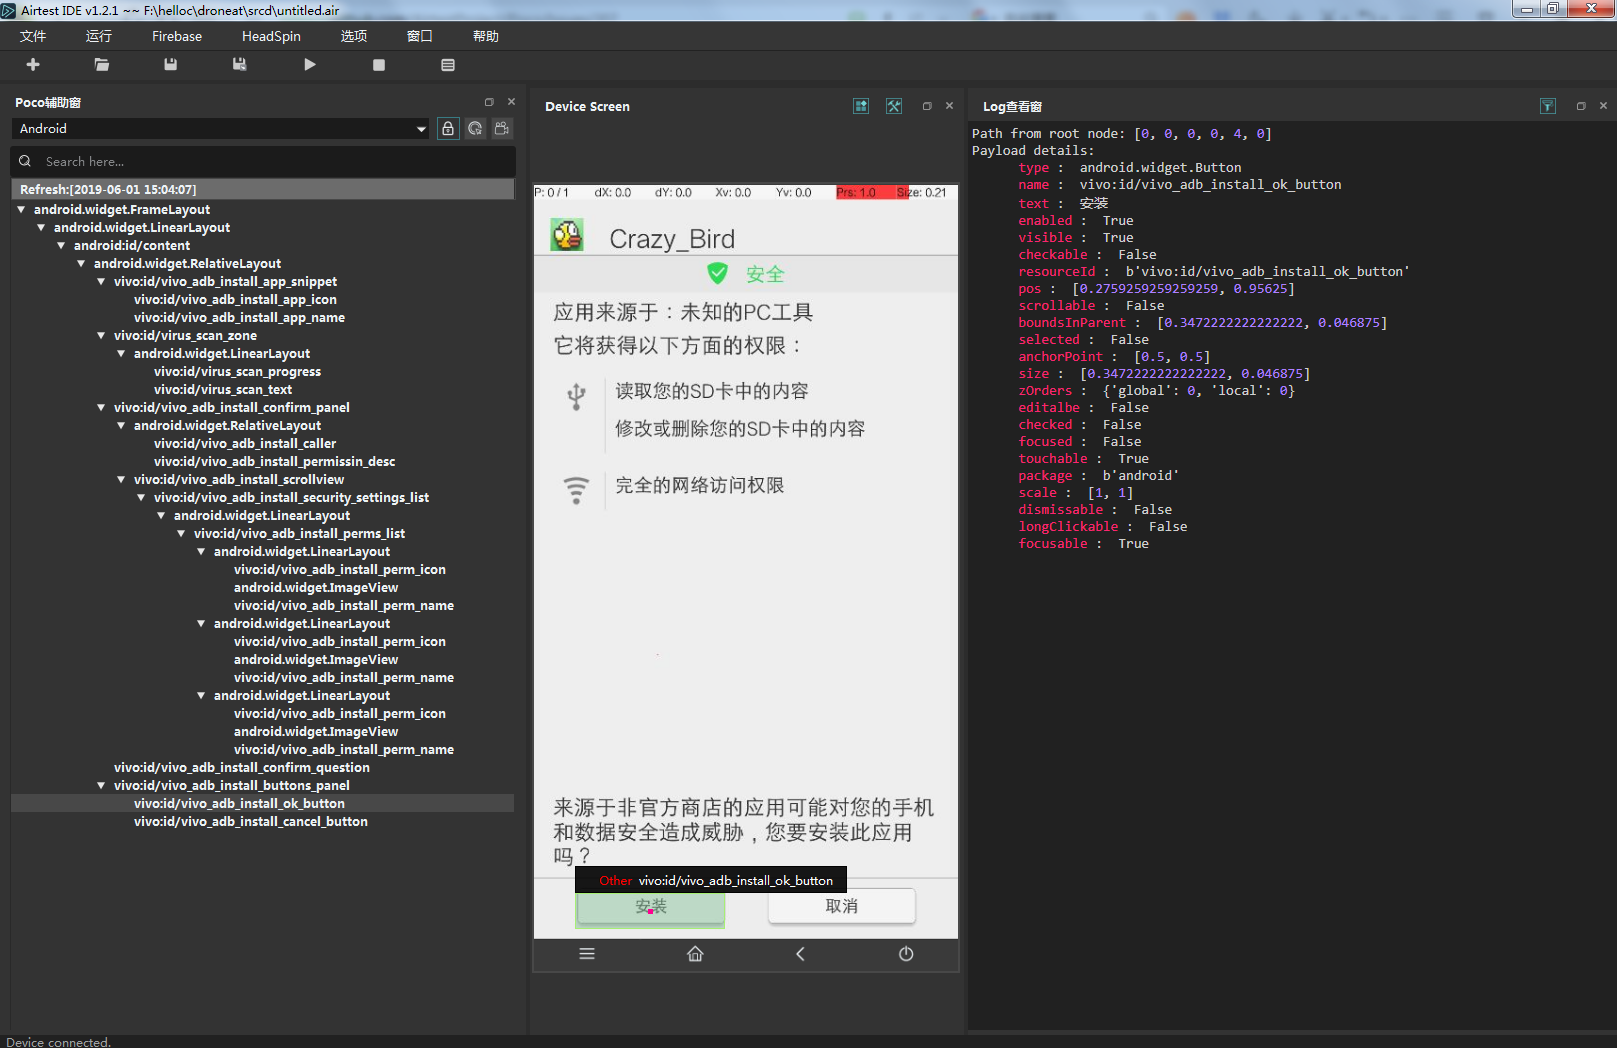
Task: Close the Log viewer panel
Action: point(1603,106)
